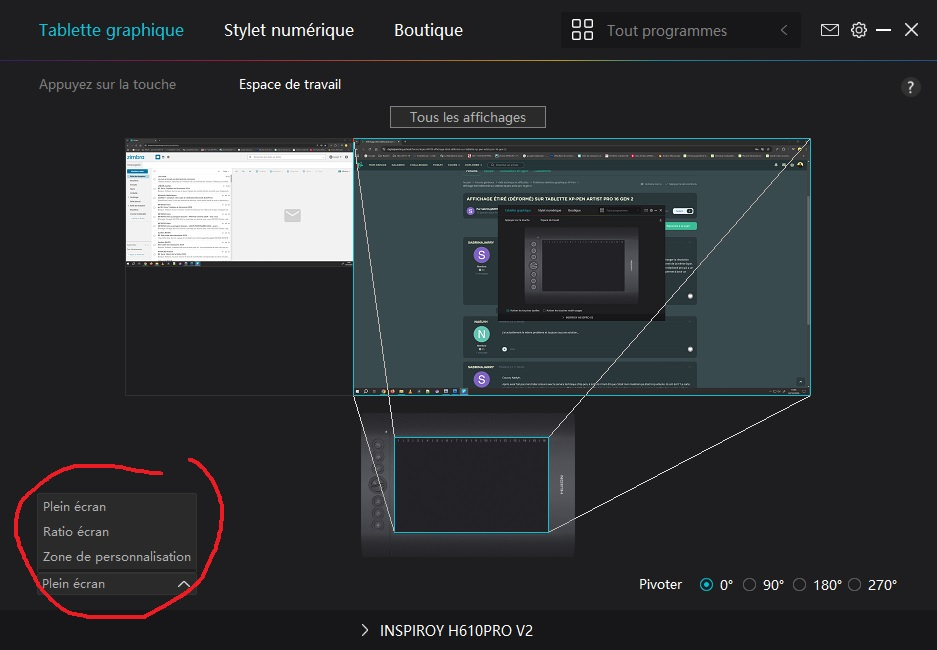Click the program grid icon
Viewport: 937px width, 650px height.
click(x=582, y=30)
